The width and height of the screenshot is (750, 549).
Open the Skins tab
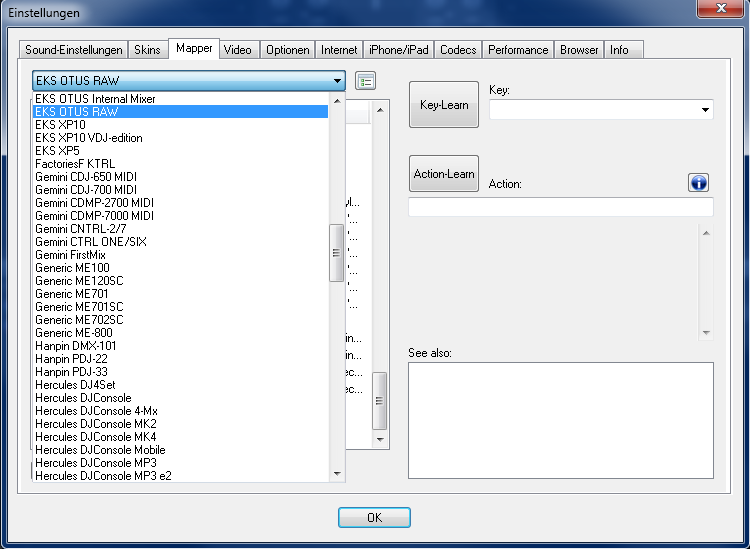(x=147, y=50)
